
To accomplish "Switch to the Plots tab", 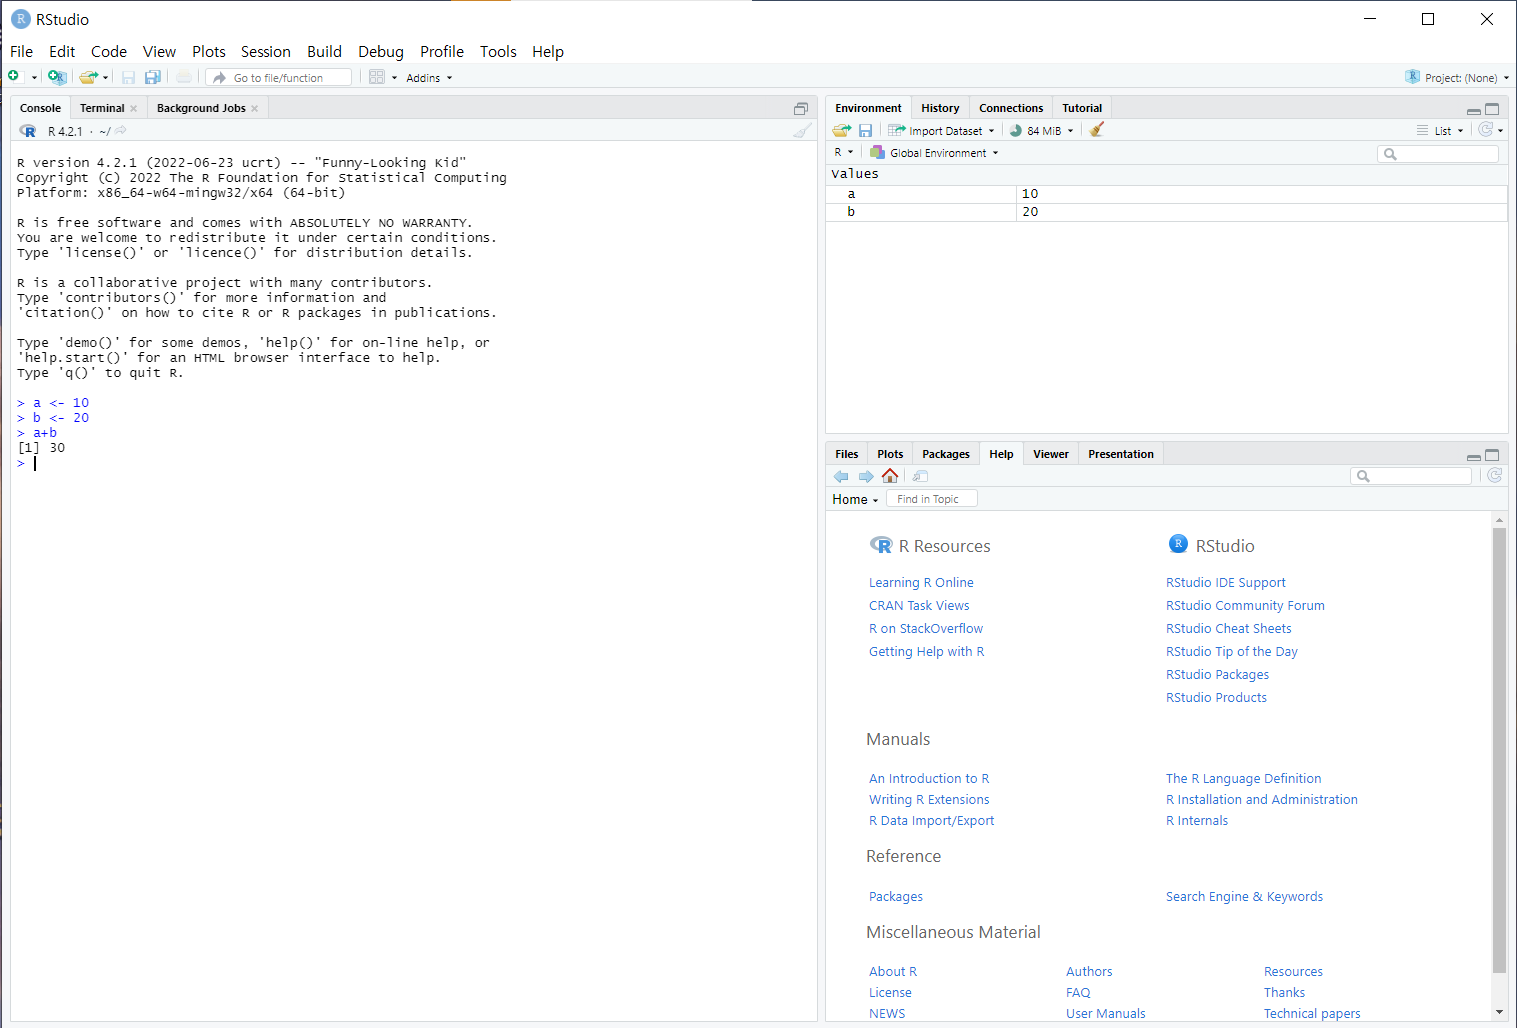I will (890, 454).
